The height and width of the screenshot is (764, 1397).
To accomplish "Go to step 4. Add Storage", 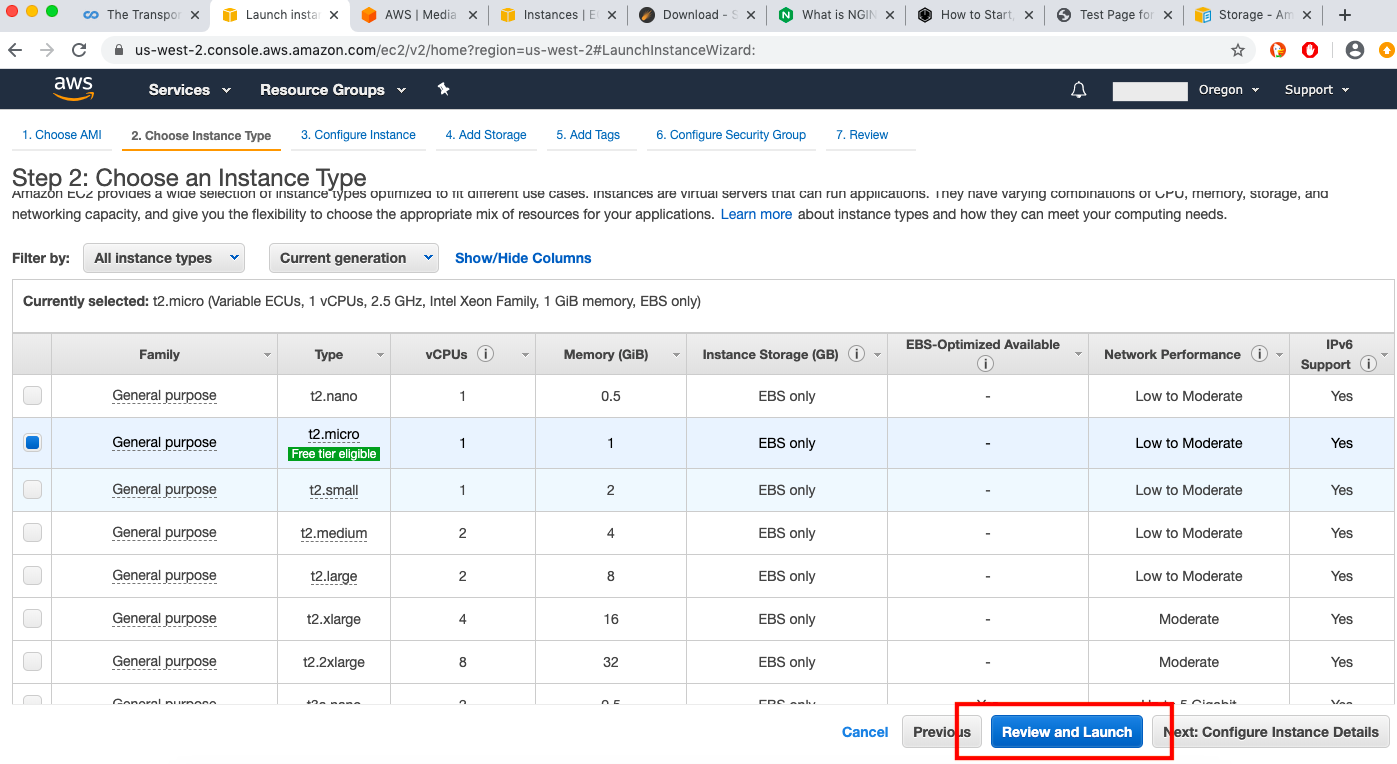I will pos(486,135).
